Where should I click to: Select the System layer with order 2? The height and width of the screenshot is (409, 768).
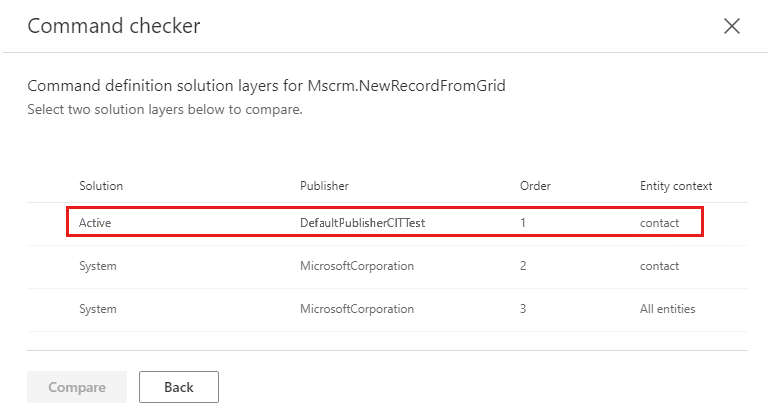click(x=98, y=266)
